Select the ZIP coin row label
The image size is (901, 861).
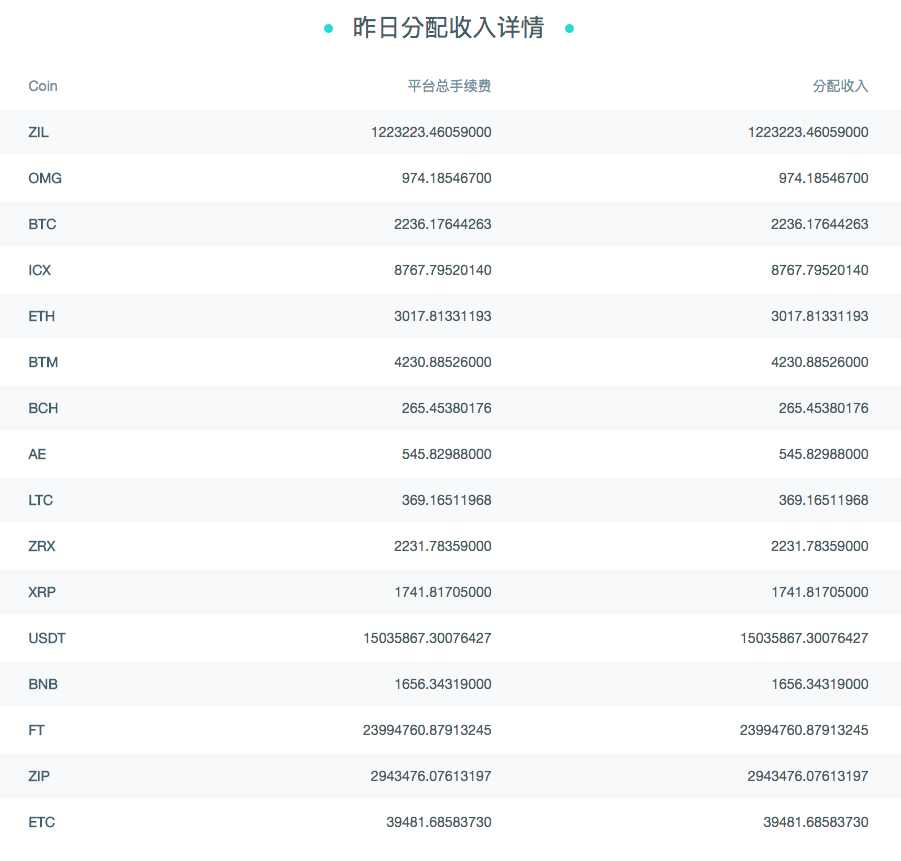pyautogui.click(x=39, y=776)
